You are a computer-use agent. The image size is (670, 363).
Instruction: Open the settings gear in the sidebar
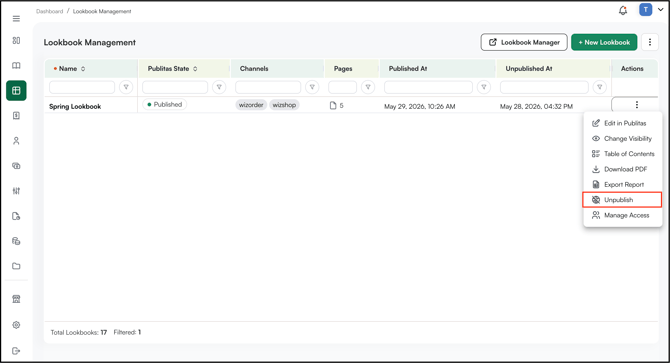click(16, 325)
